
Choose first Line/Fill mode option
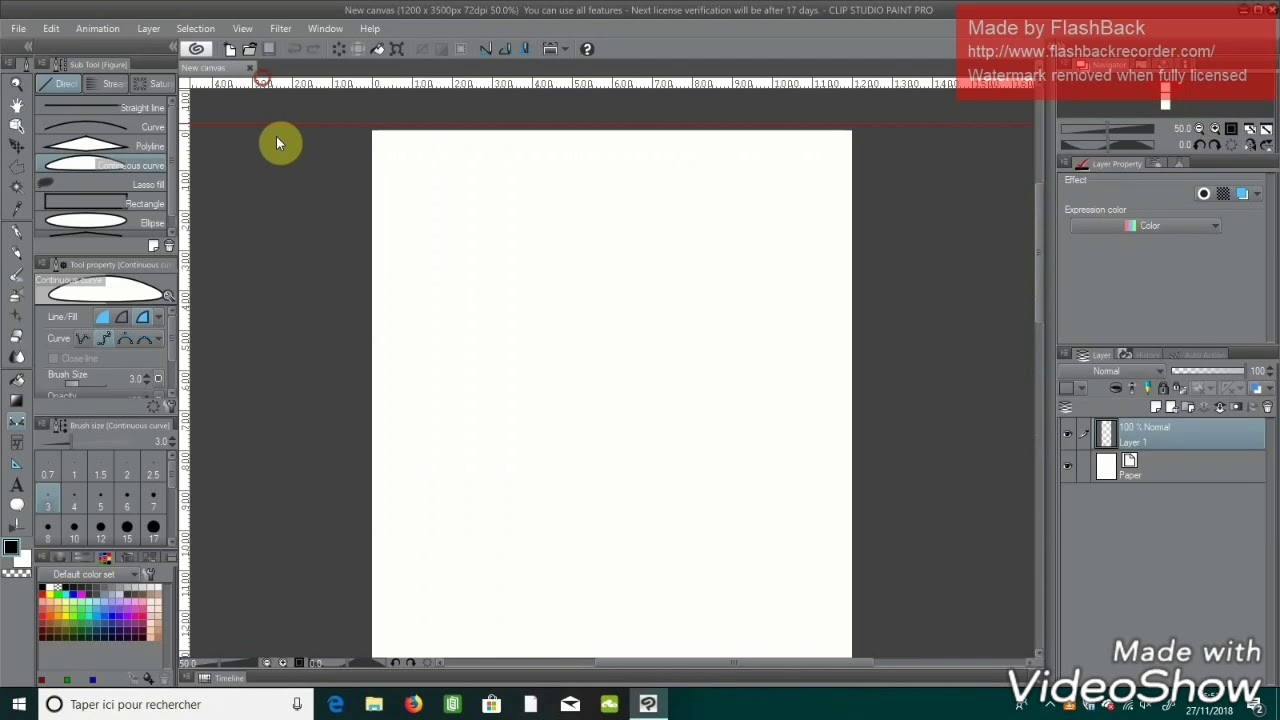(x=102, y=317)
